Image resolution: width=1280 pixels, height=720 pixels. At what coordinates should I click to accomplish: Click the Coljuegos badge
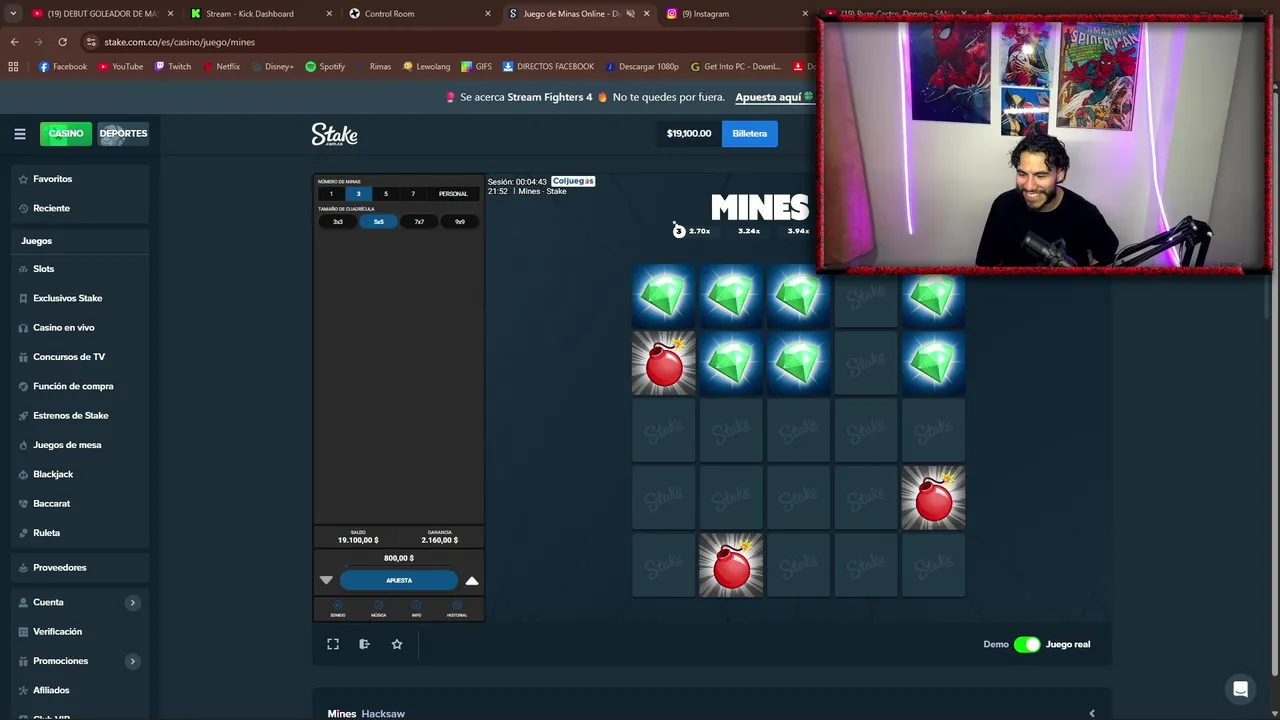coord(573,181)
